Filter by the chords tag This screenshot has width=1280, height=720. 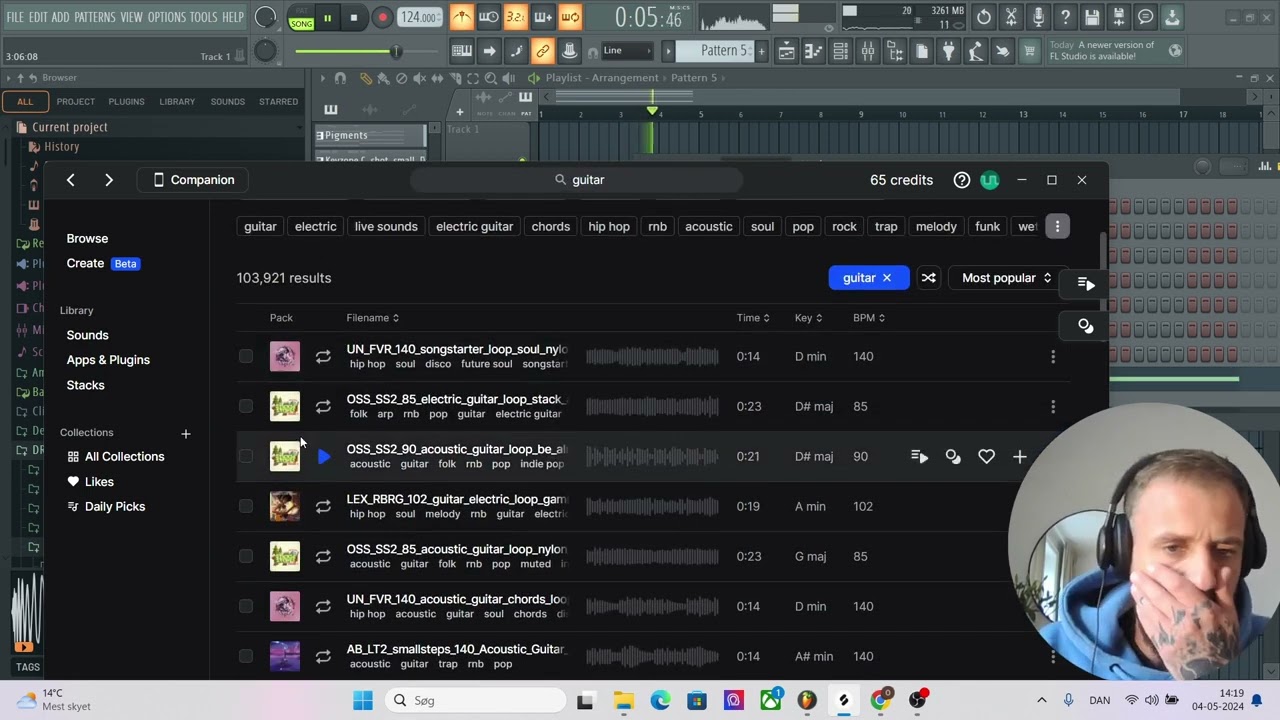(x=550, y=226)
